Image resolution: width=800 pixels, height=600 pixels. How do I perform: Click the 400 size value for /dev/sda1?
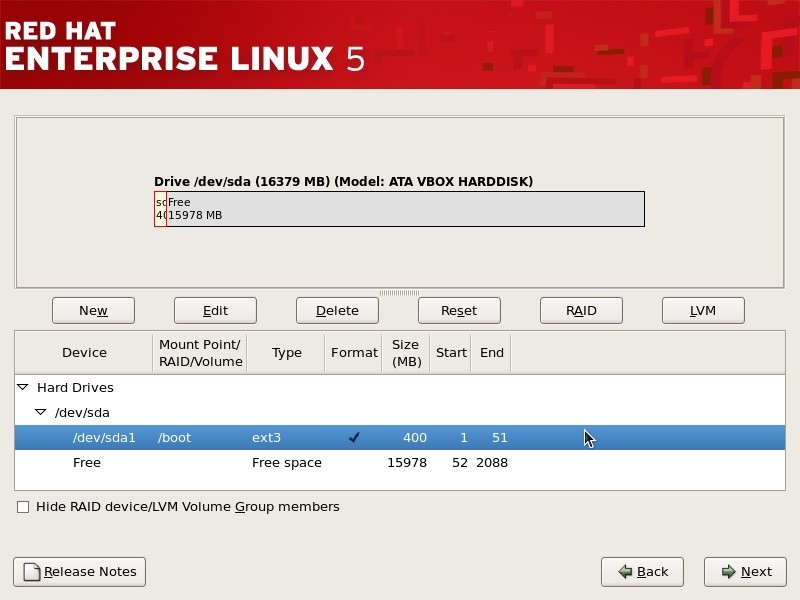click(415, 438)
